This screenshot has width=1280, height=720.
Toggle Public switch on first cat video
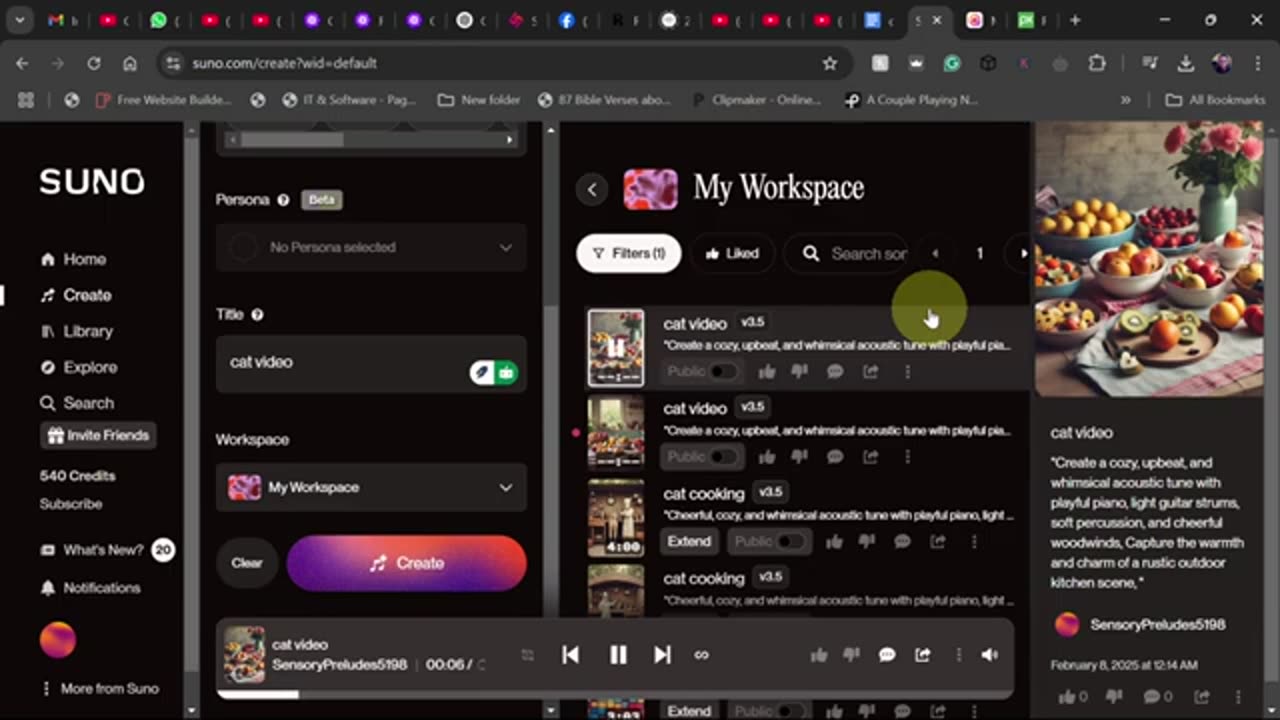click(722, 372)
